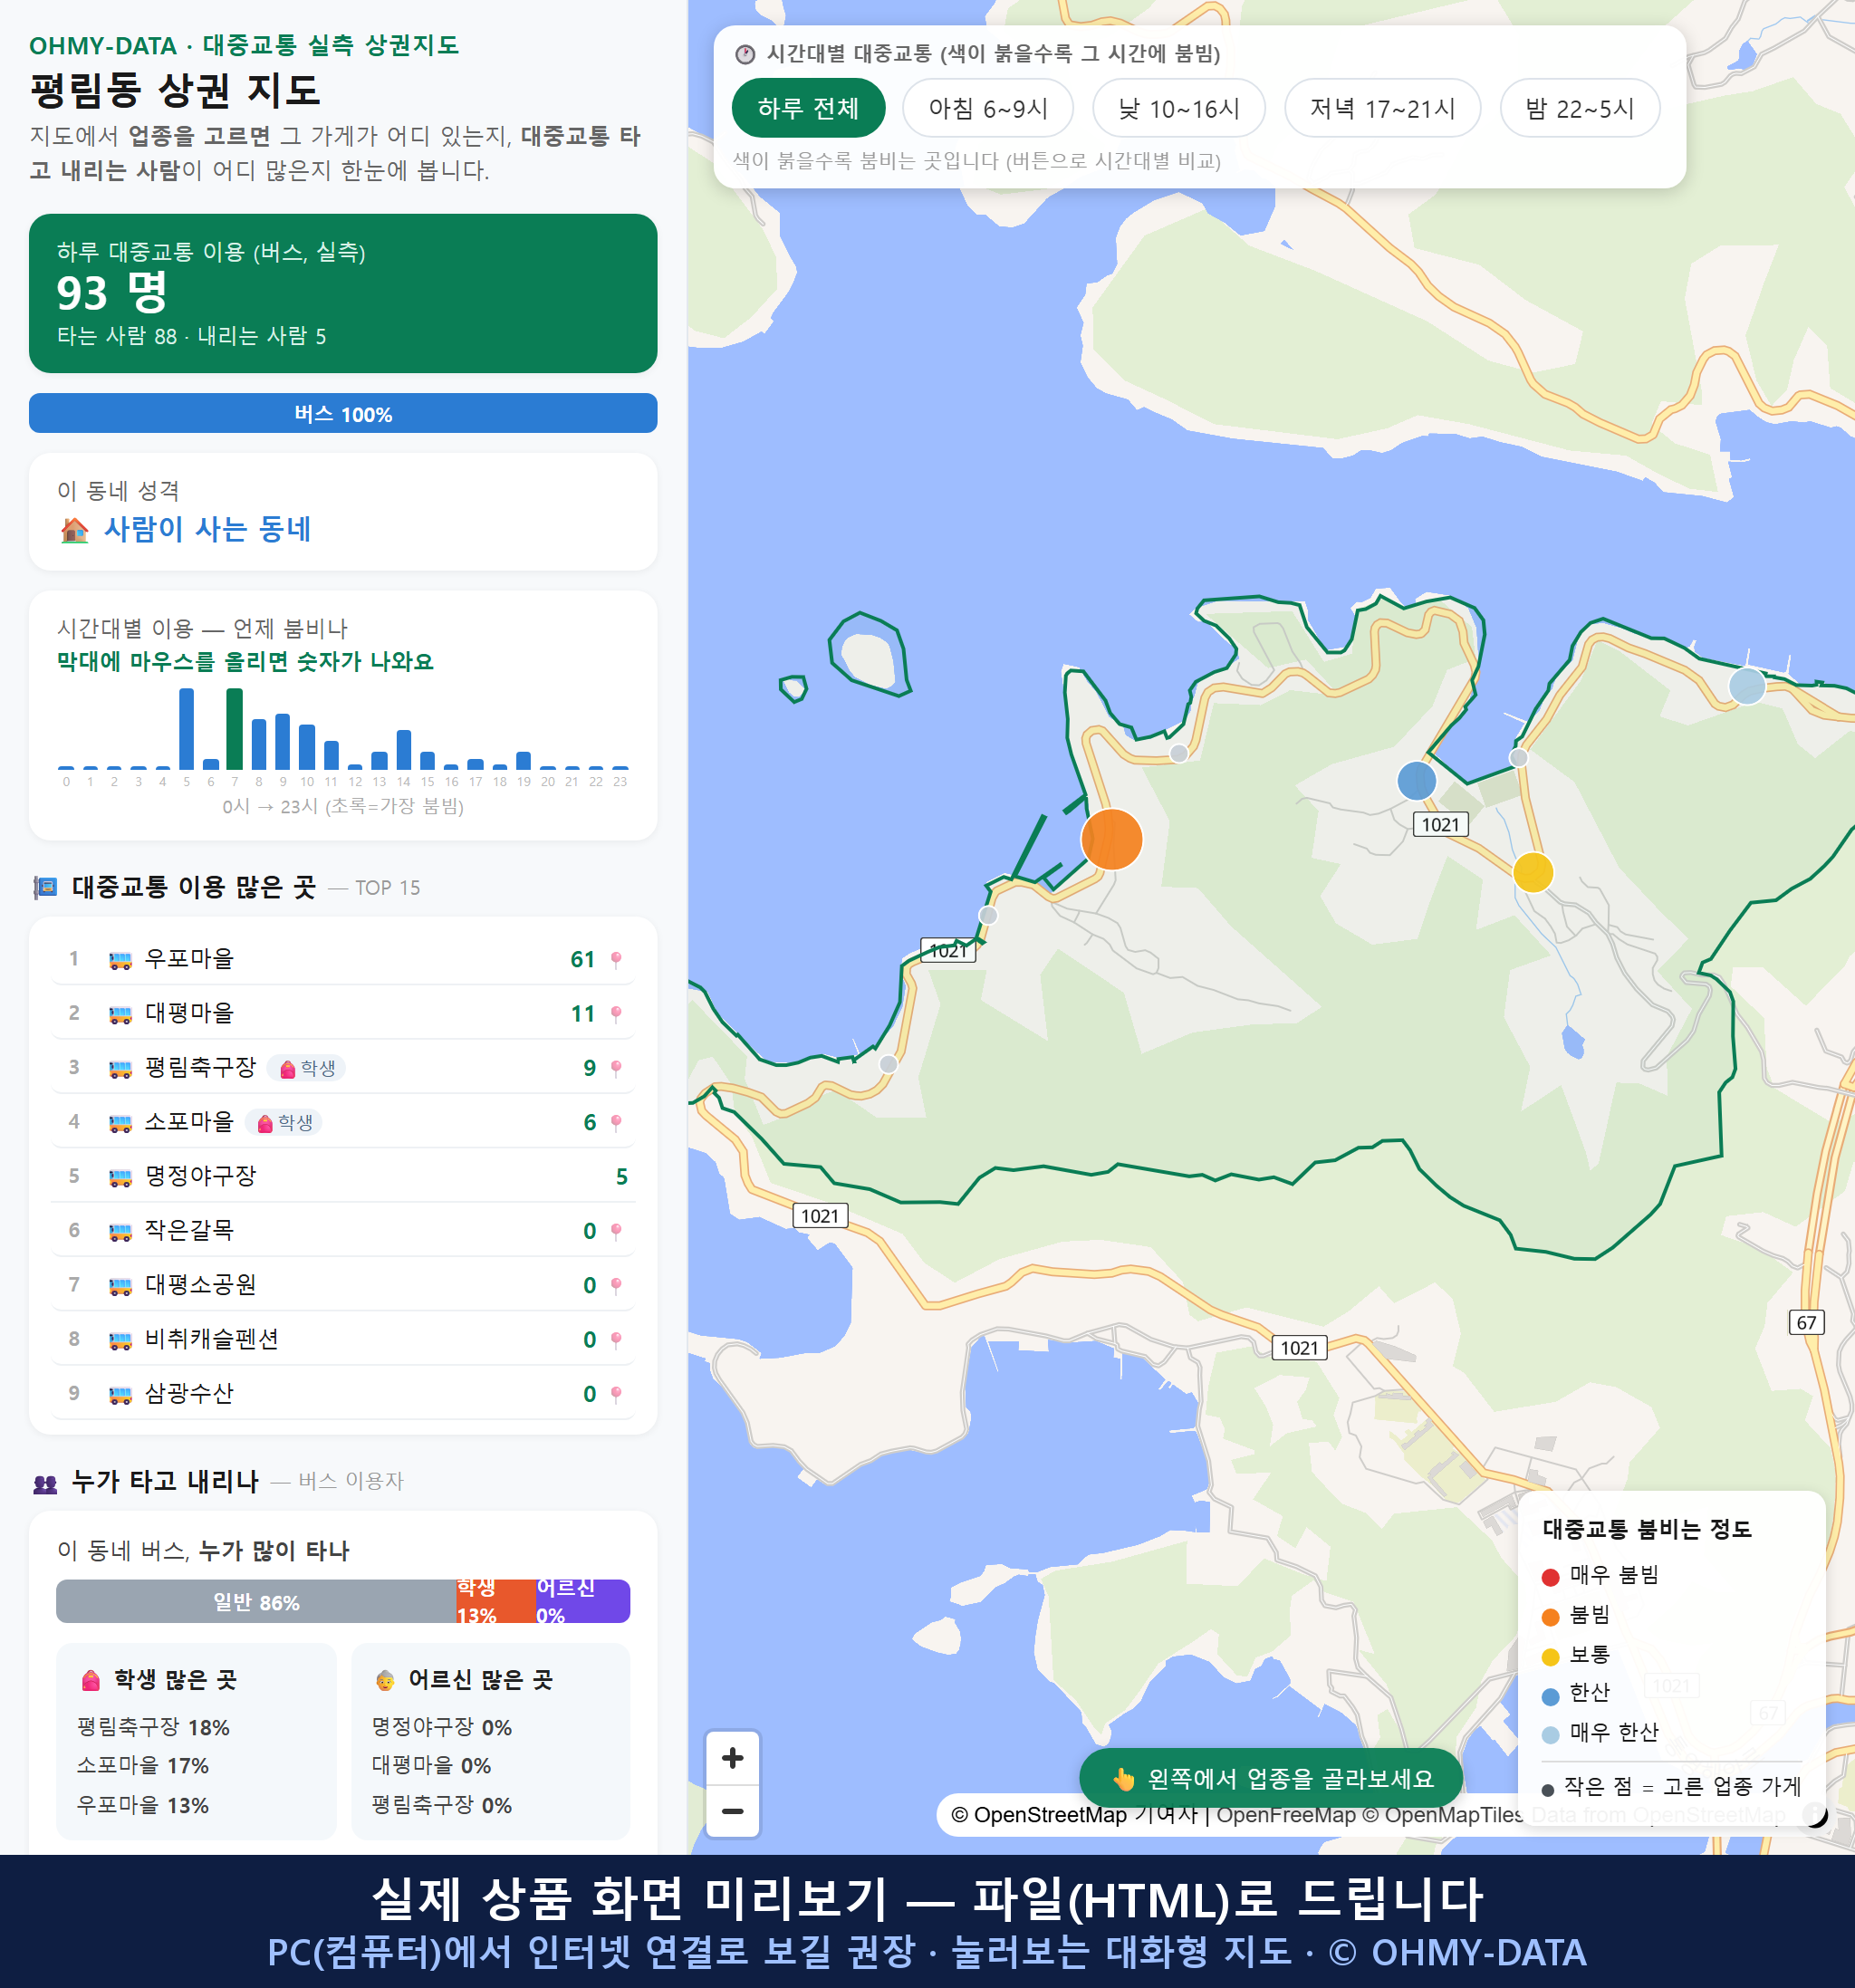Switch to the 저녁 17~21시 time filter
Viewport: 1855px width, 1988px height.
(x=1381, y=108)
